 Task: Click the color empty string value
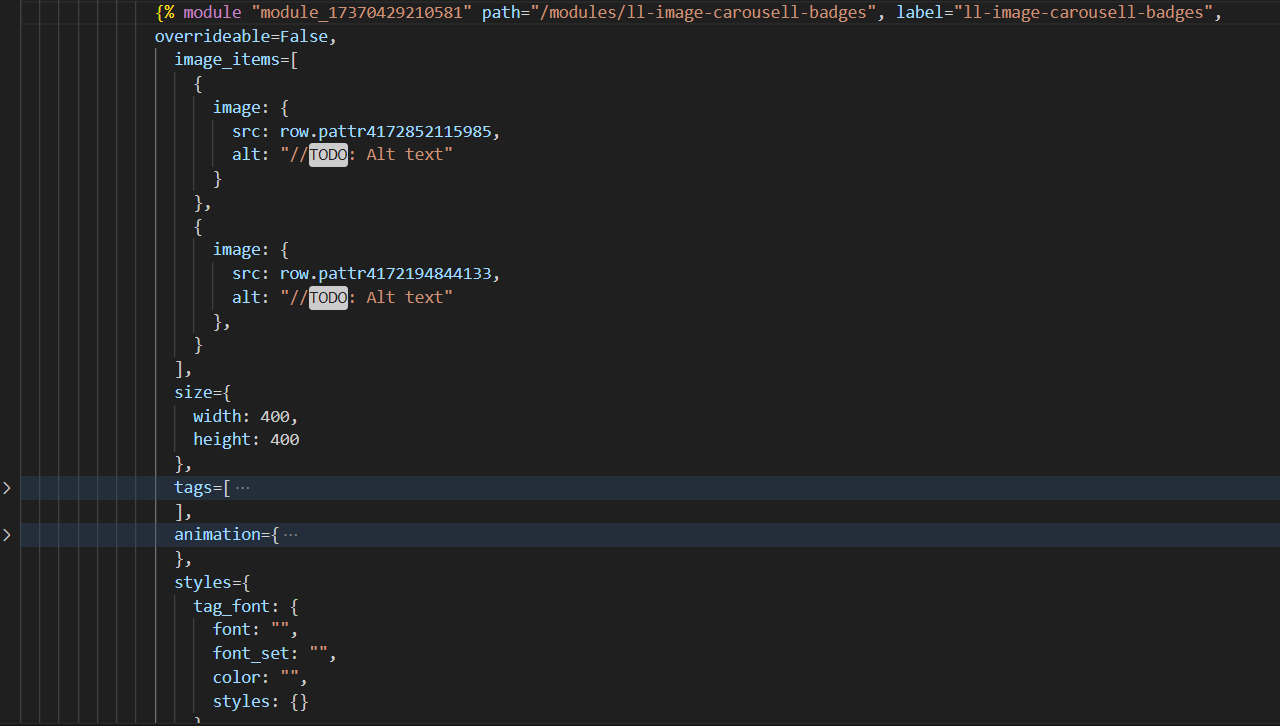tap(290, 677)
